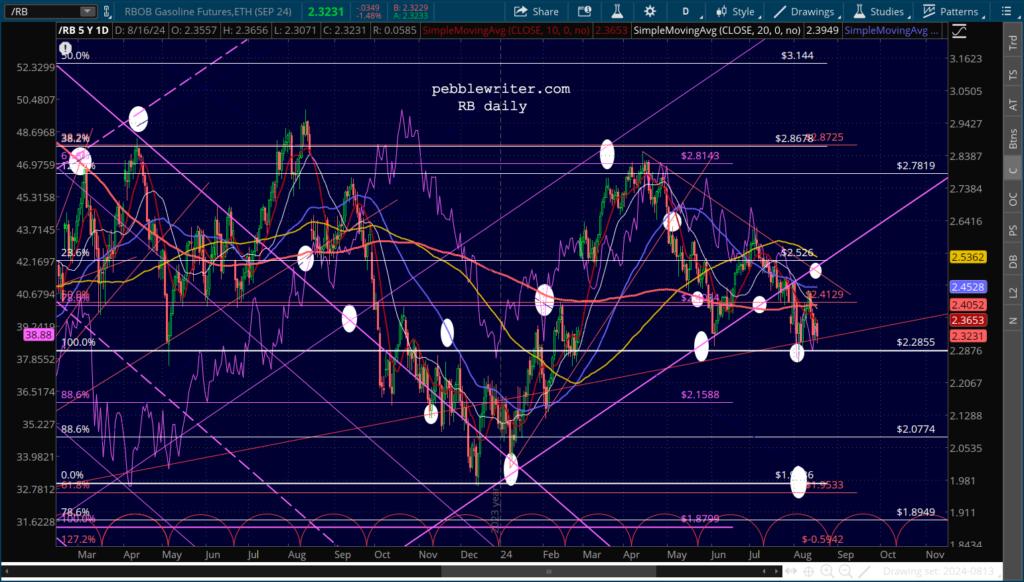Toggle the TS sidebar panel

[x=1013, y=76]
